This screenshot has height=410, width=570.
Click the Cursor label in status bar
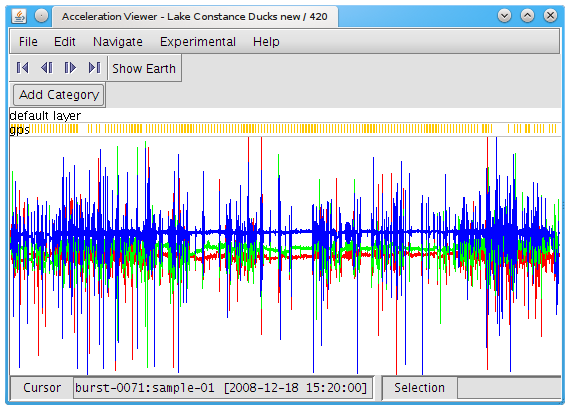[42, 388]
